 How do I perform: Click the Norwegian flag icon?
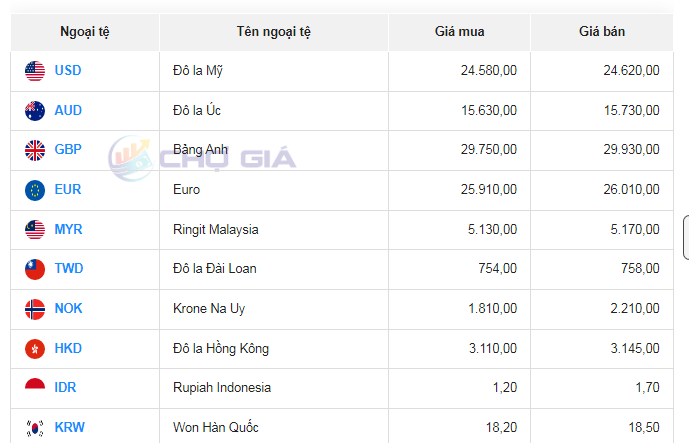coord(35,308)
